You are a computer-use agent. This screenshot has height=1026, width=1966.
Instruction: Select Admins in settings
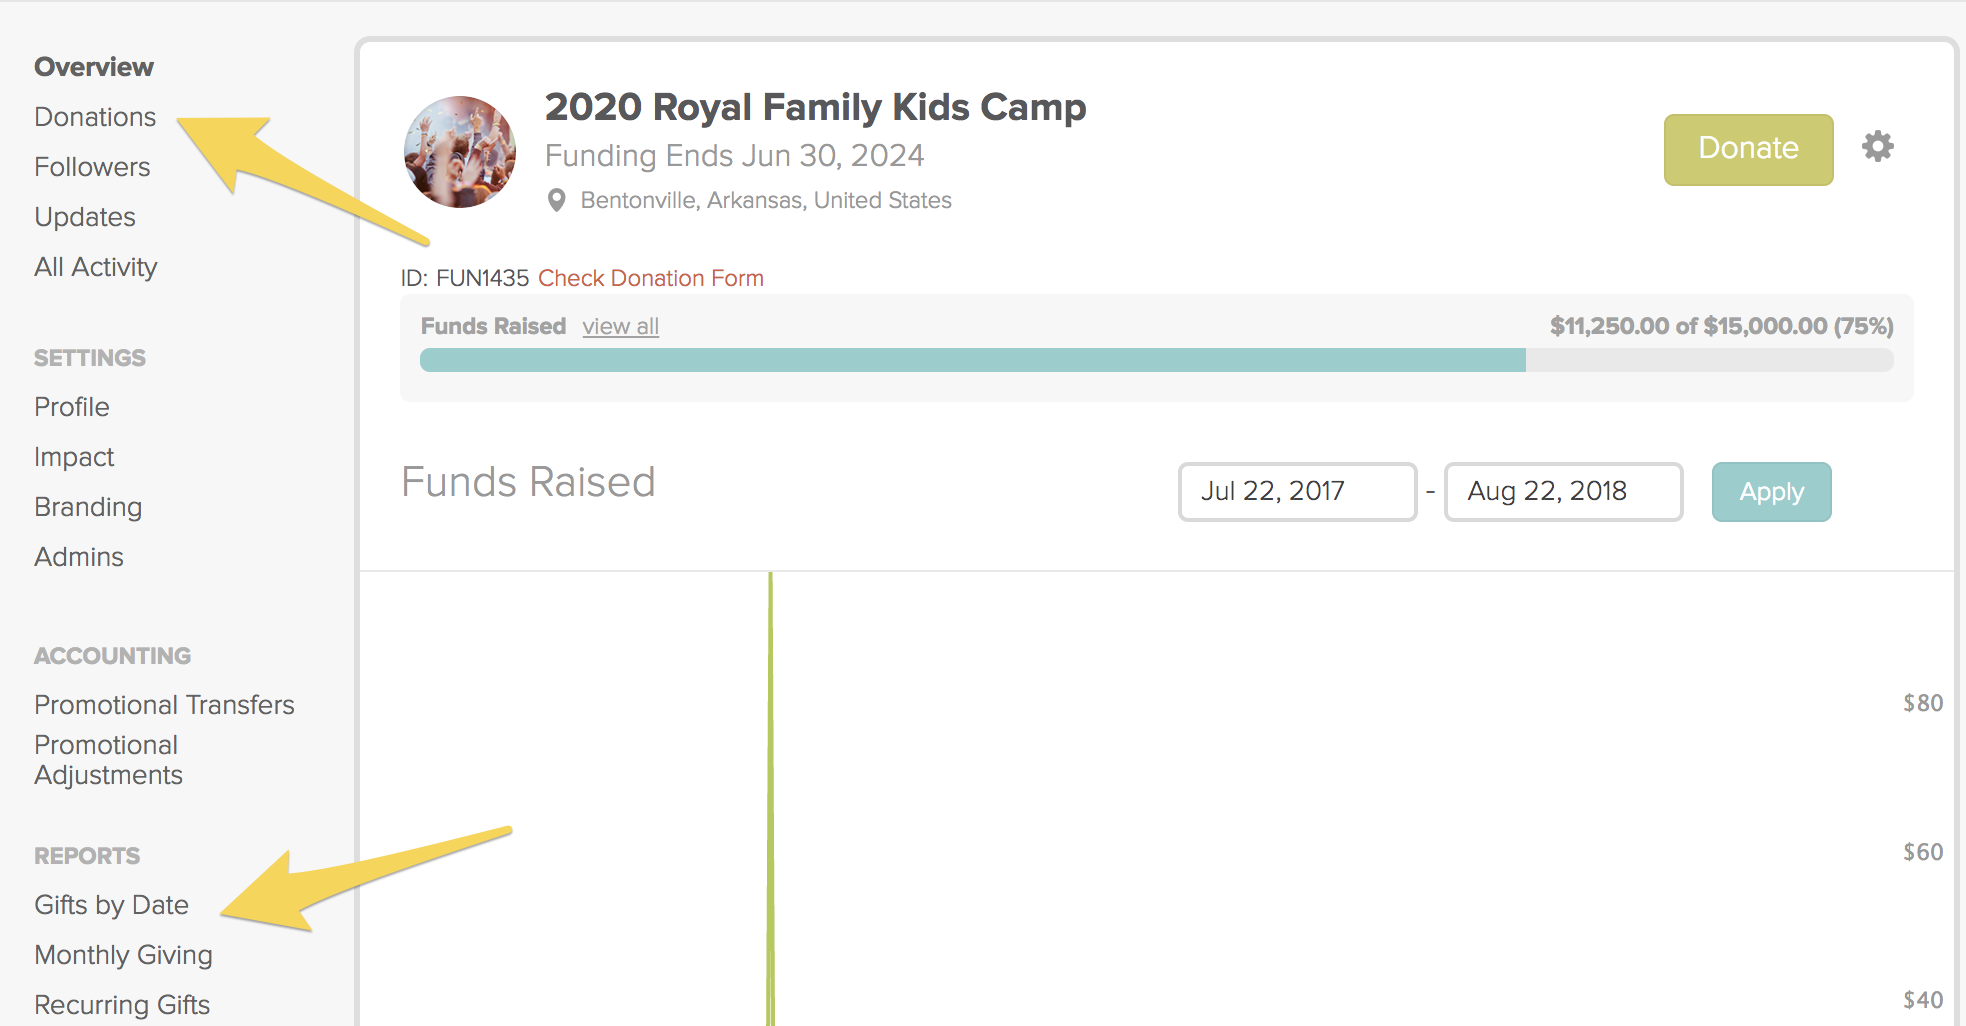[79, 557]
